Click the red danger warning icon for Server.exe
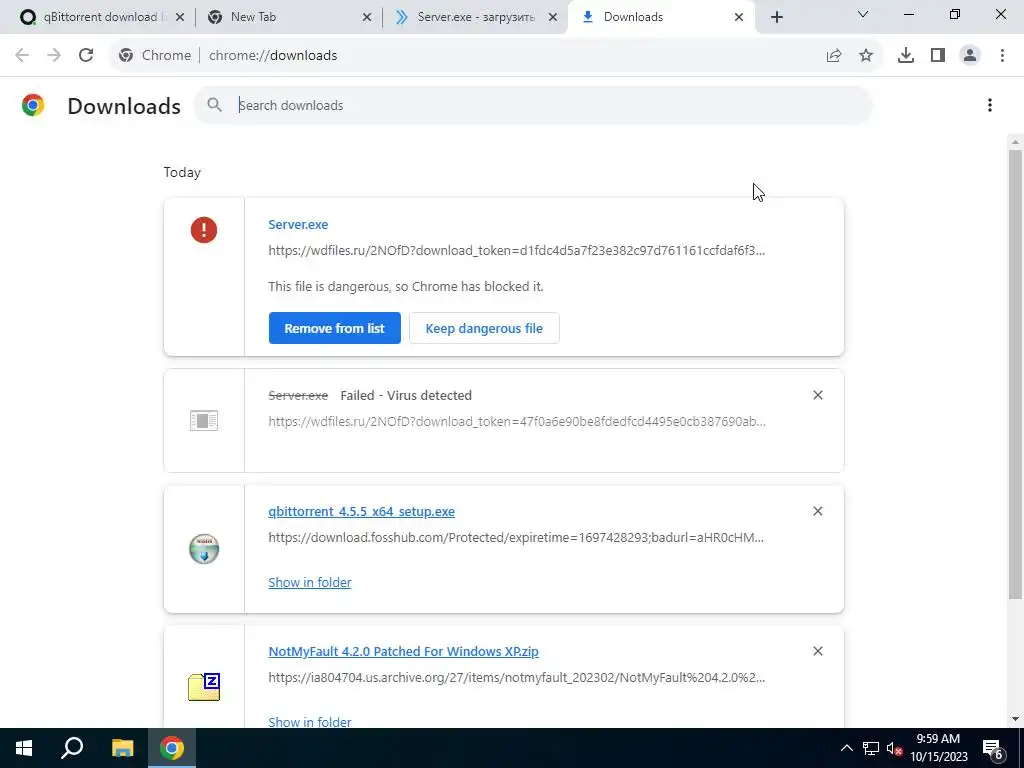The width and height of the screenshot is (1024, 768). tap(204, 230)
